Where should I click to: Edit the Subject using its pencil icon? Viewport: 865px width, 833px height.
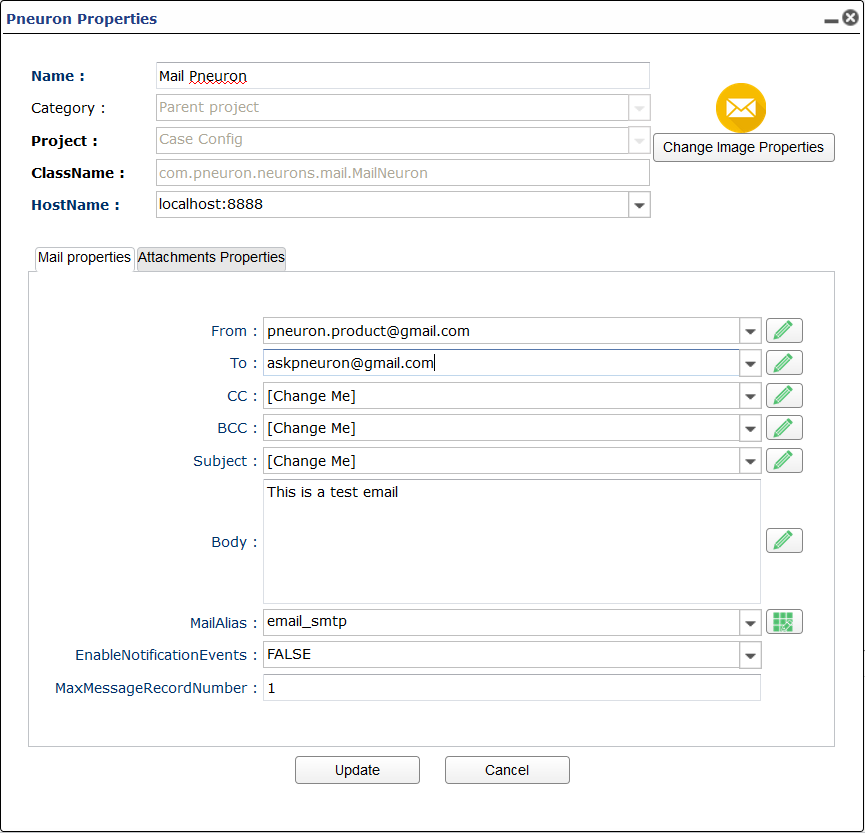[784, 461]
